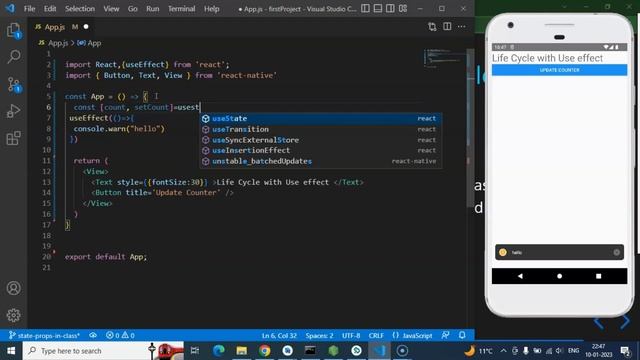Click Ln 6, Col 32 in status bar
Screen dimensions: 640x360
(x=279, y=336)
